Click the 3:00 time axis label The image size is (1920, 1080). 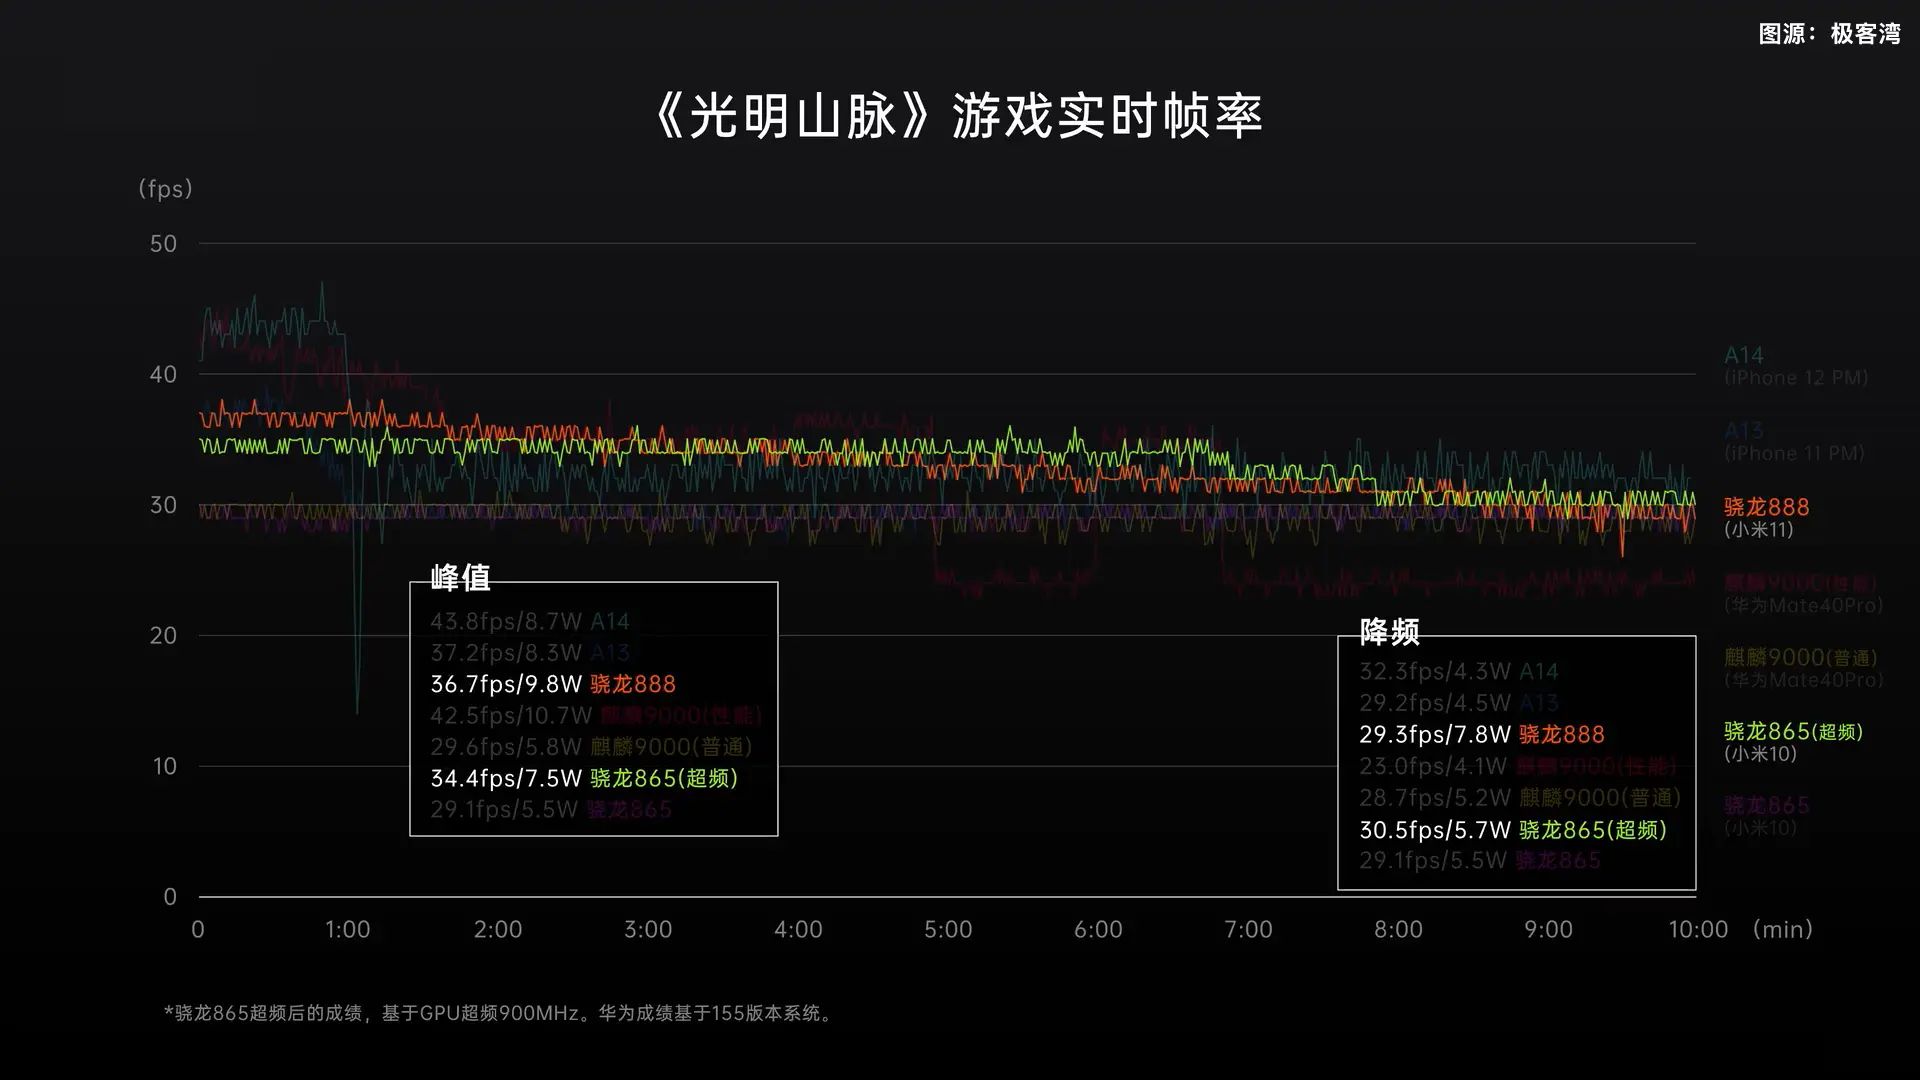click(x=648, y=929)
